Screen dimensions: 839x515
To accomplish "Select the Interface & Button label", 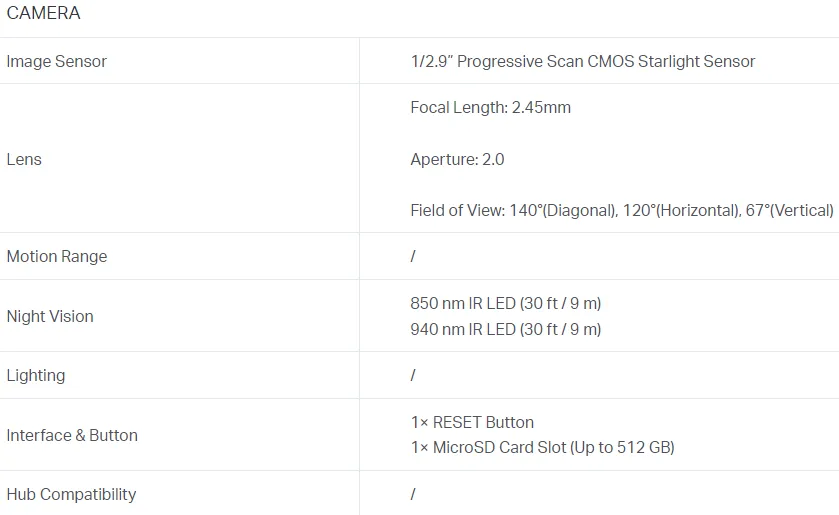I will pyautogui.click(x=72, y=435).
